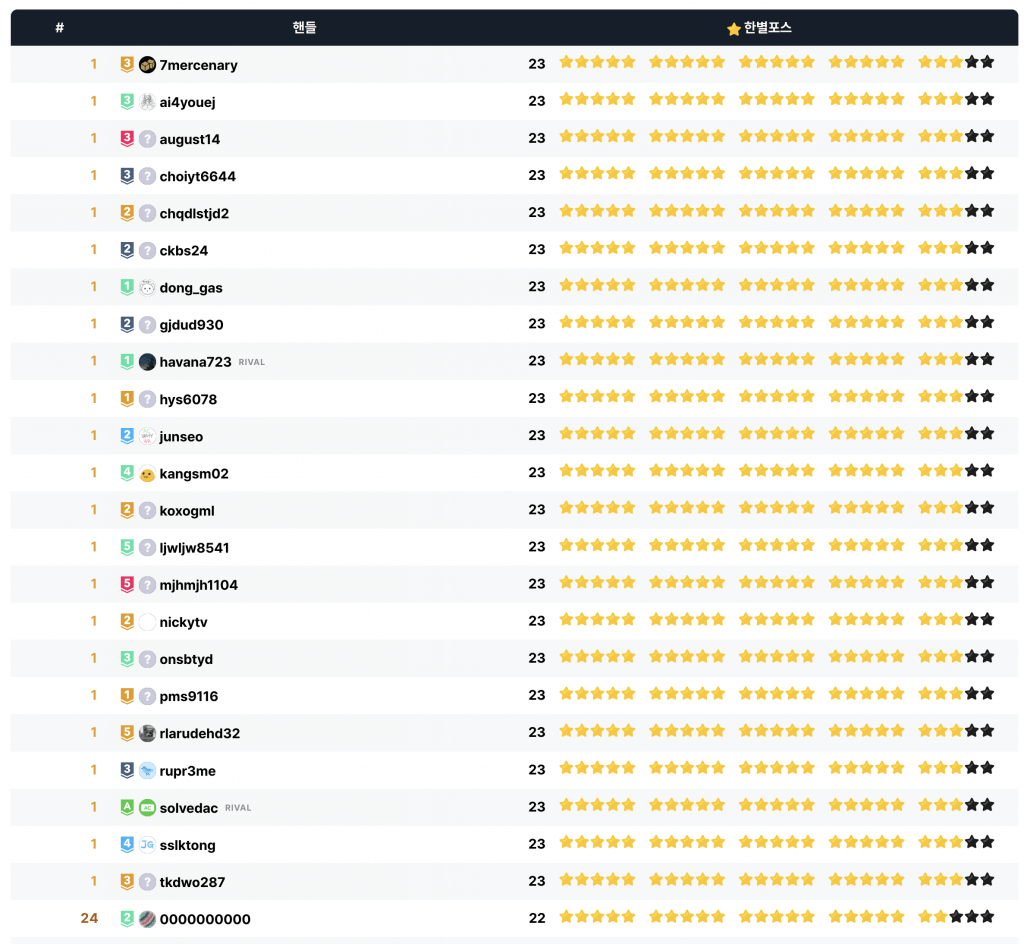Viewport: 1024px width, 944px height.
Task: Click solvedac's green profile avatar
Action: click(147, 808)
